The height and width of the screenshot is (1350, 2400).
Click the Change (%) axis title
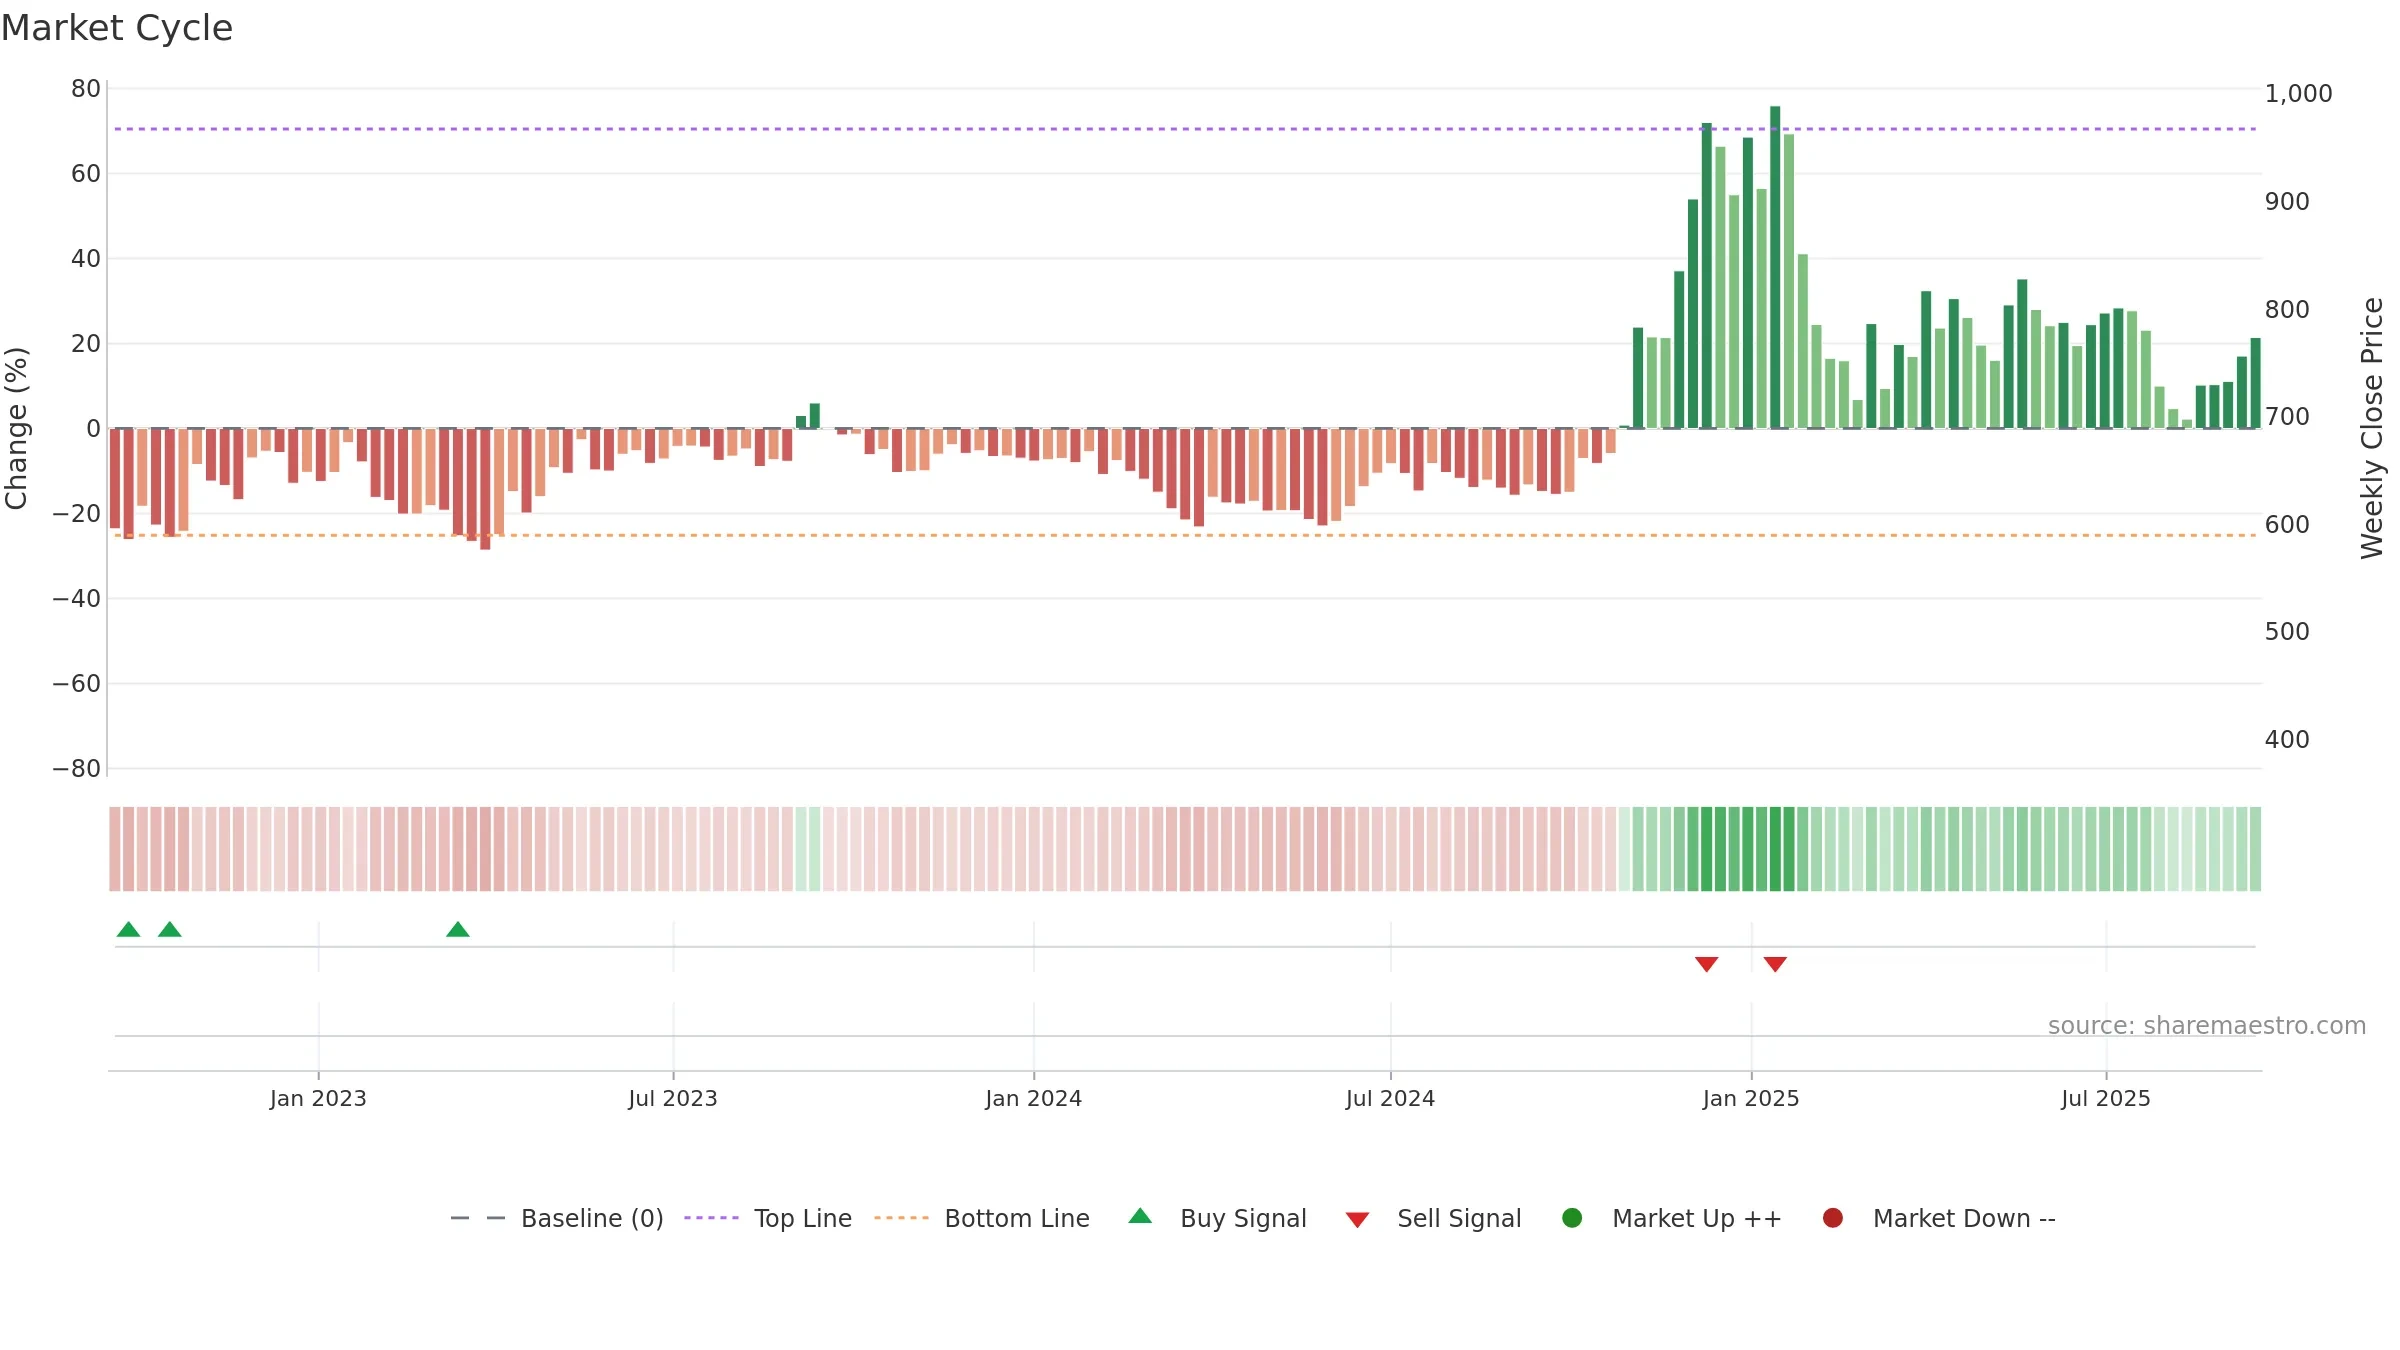coord(16,428)
